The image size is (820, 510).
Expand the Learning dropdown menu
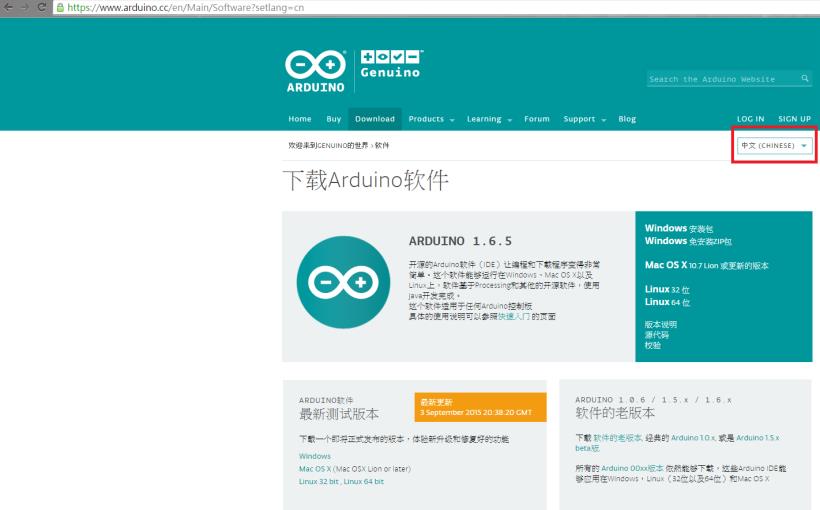coord(489,119)
